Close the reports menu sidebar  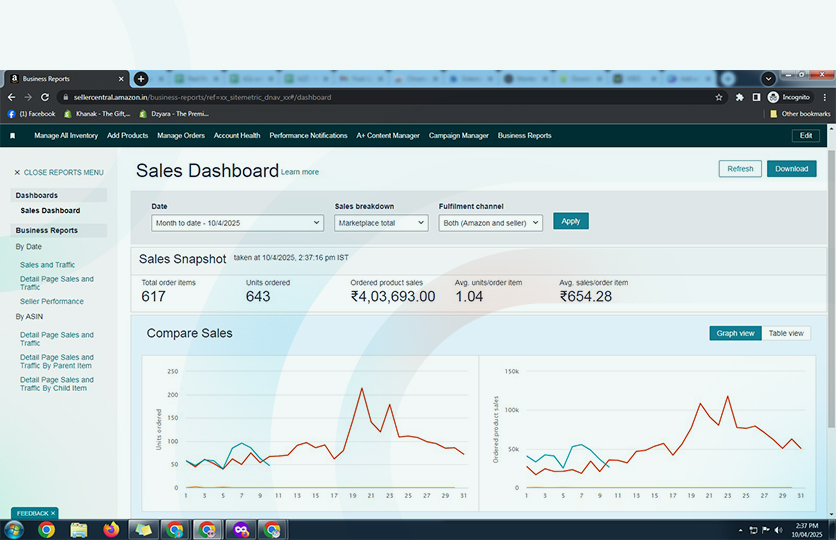pyautogui.click(x=58, y=172)
